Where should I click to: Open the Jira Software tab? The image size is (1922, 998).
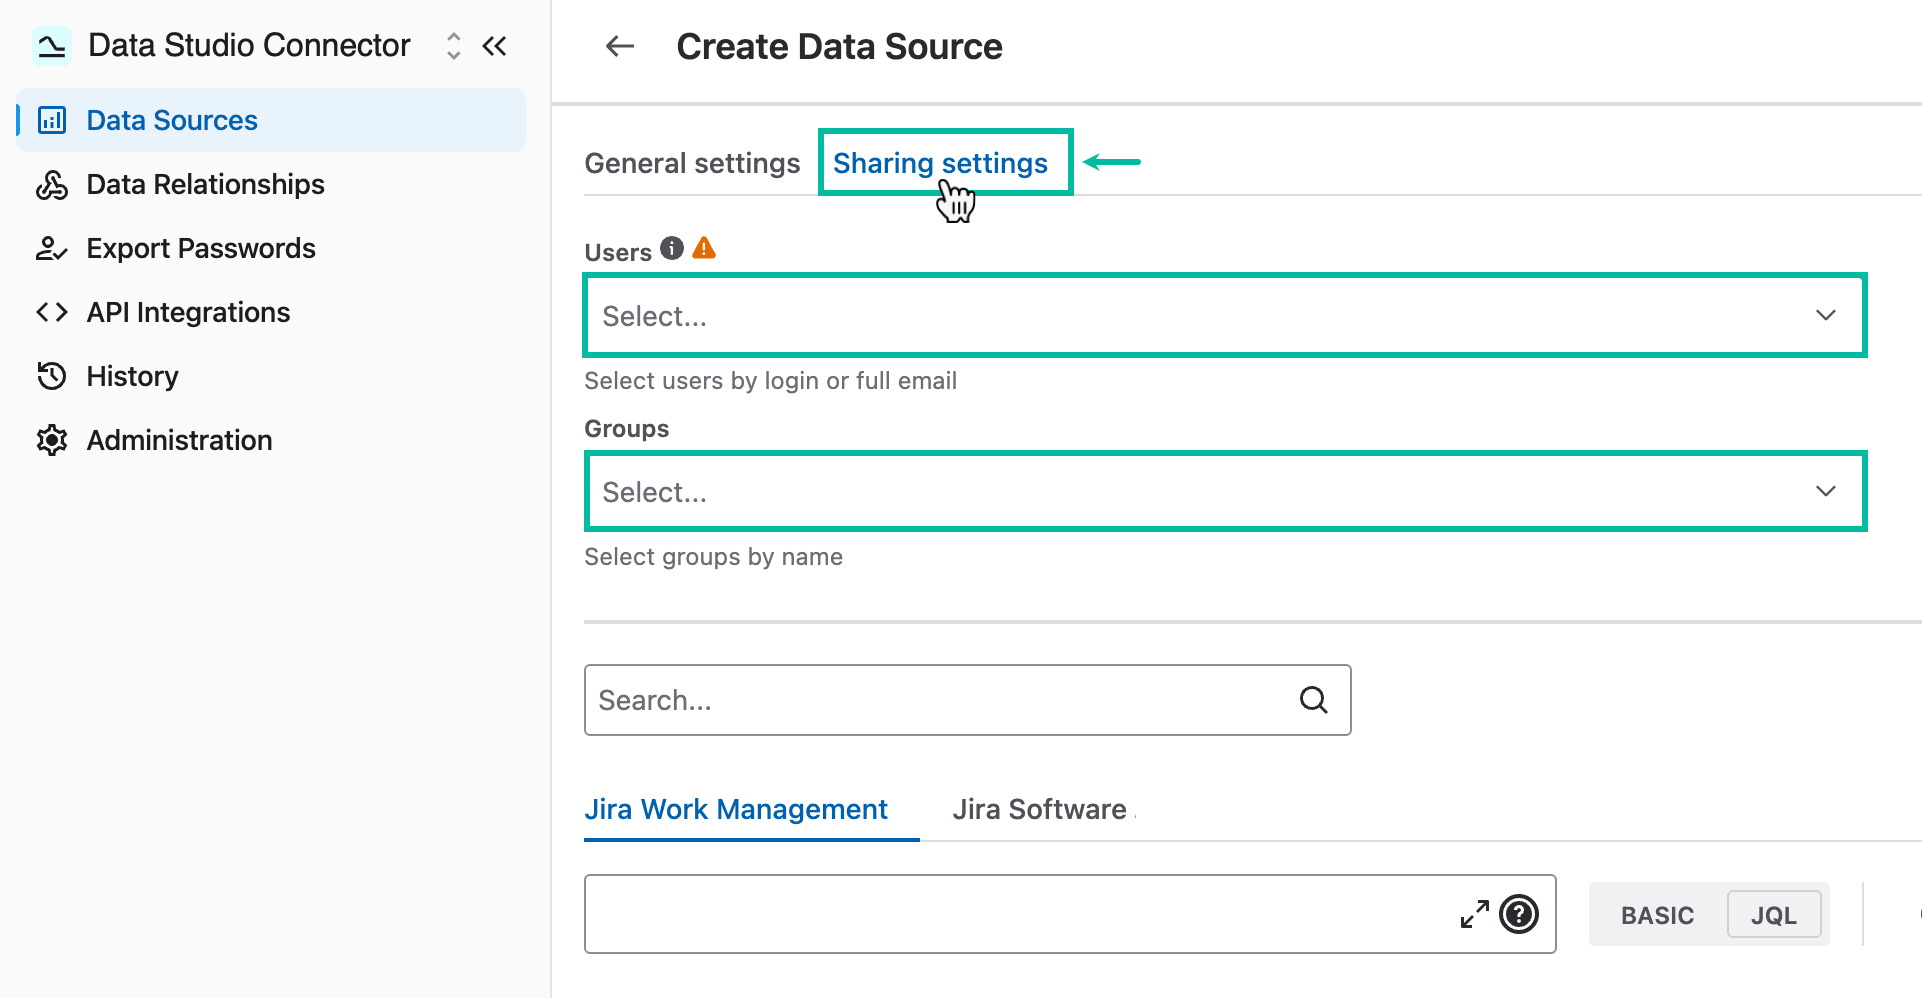(x=1039, y=809)
